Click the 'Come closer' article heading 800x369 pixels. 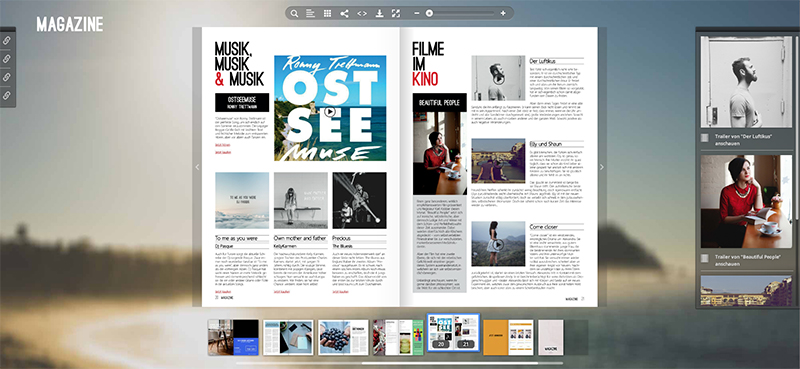coord(544,227)
